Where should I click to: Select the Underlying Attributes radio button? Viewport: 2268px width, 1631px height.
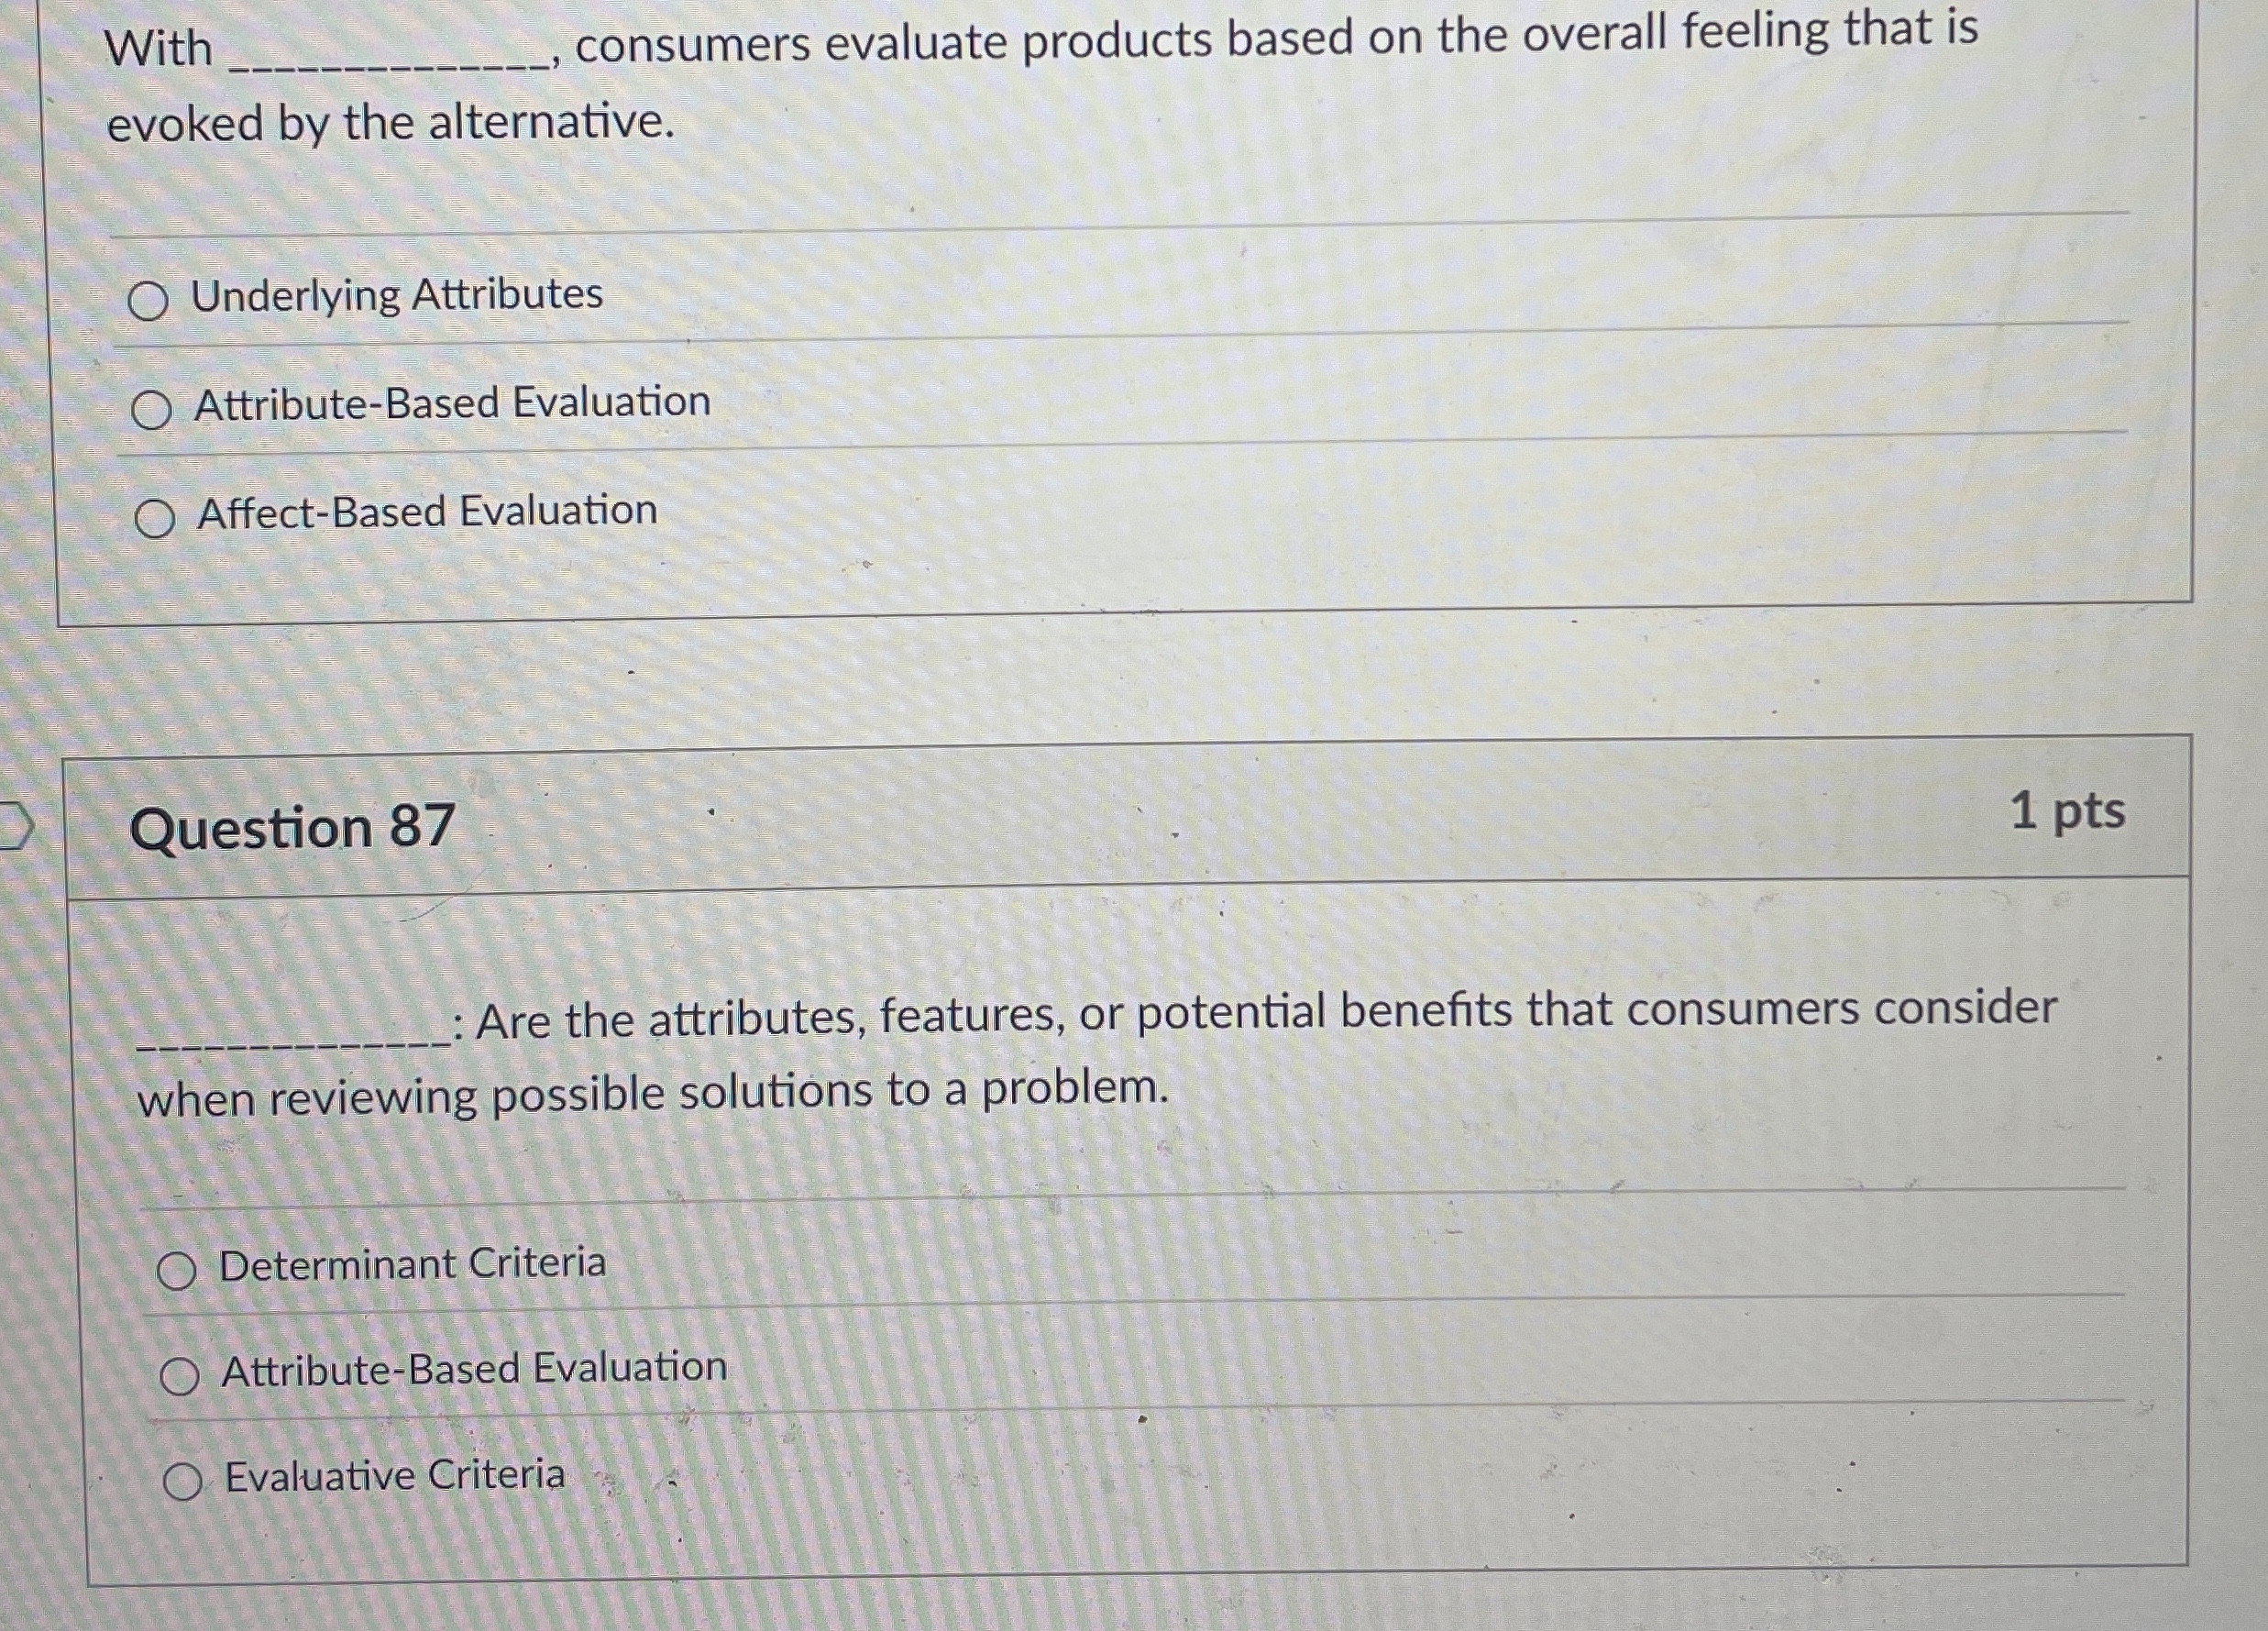click(150, 299)
